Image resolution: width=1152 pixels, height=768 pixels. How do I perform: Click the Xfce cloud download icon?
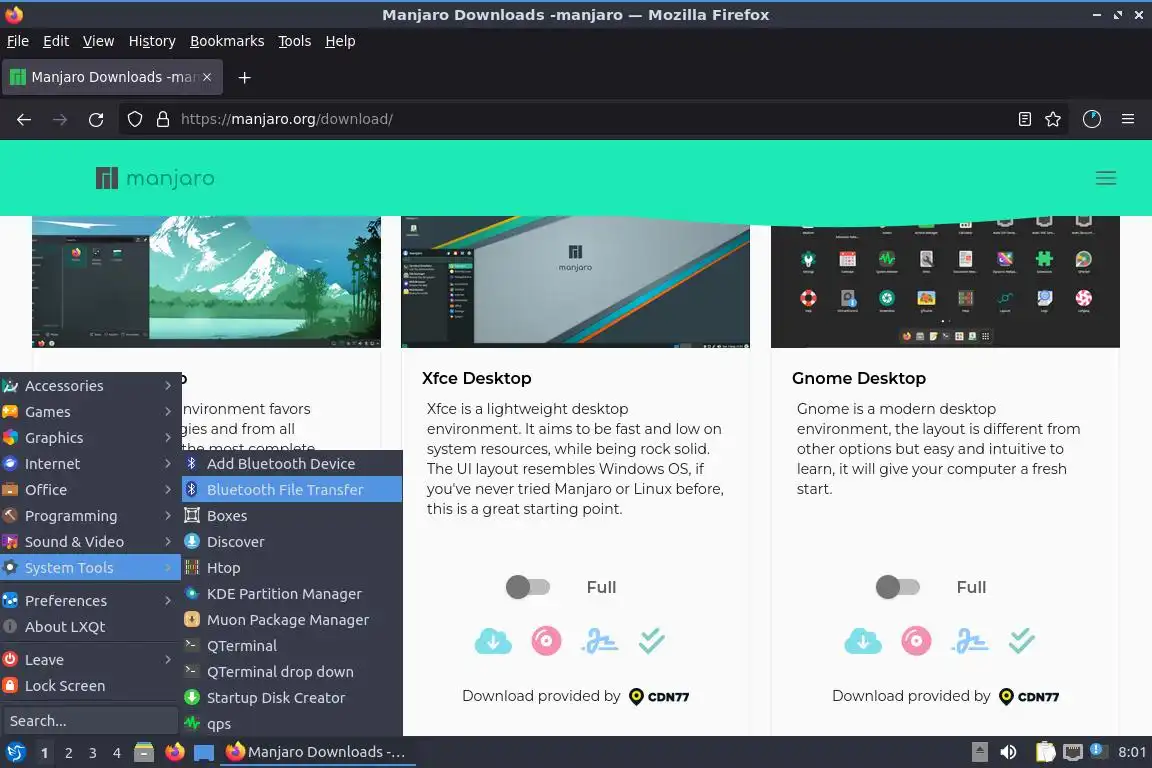(493, 642)
